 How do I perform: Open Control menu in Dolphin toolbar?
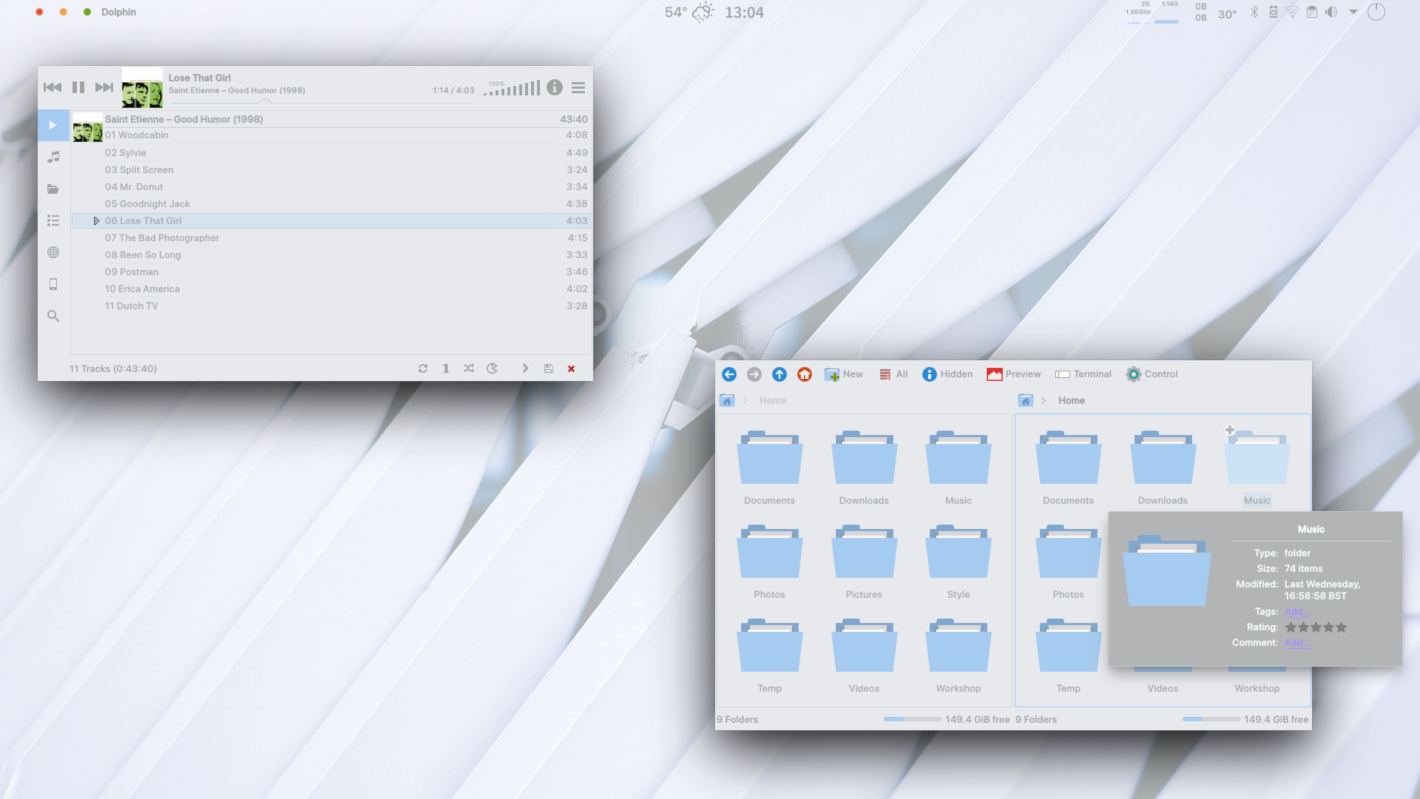click(1152, 374)
